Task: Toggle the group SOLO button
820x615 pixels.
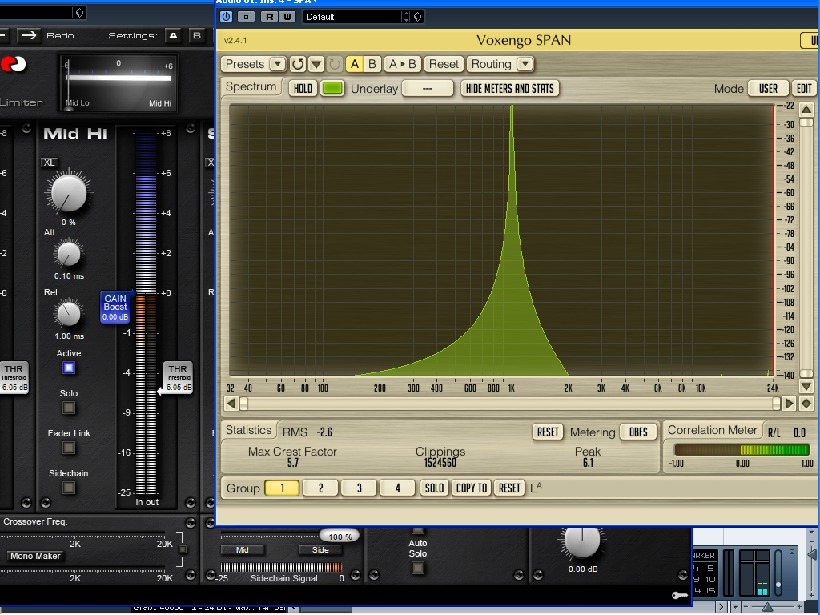Action: [x=434, y=488]
